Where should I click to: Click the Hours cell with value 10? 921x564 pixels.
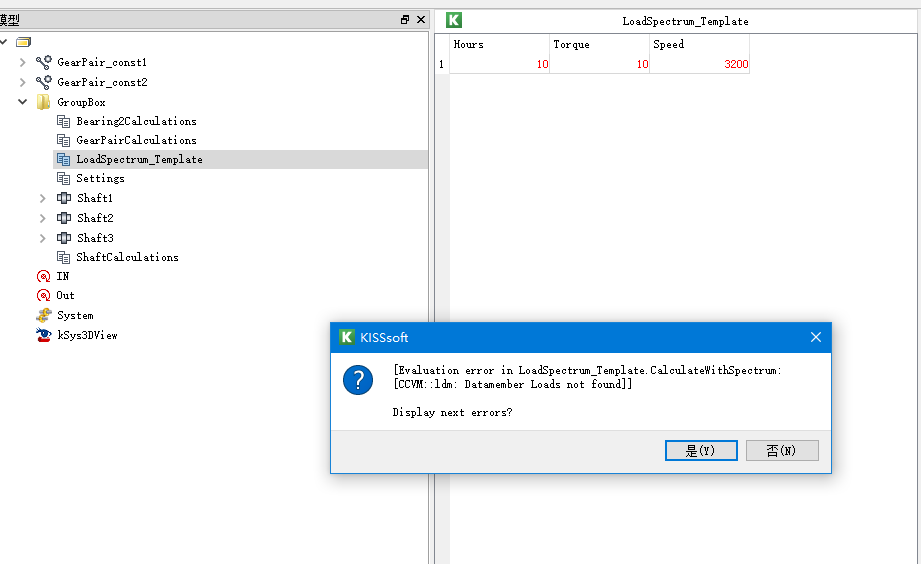pos(499,64)
